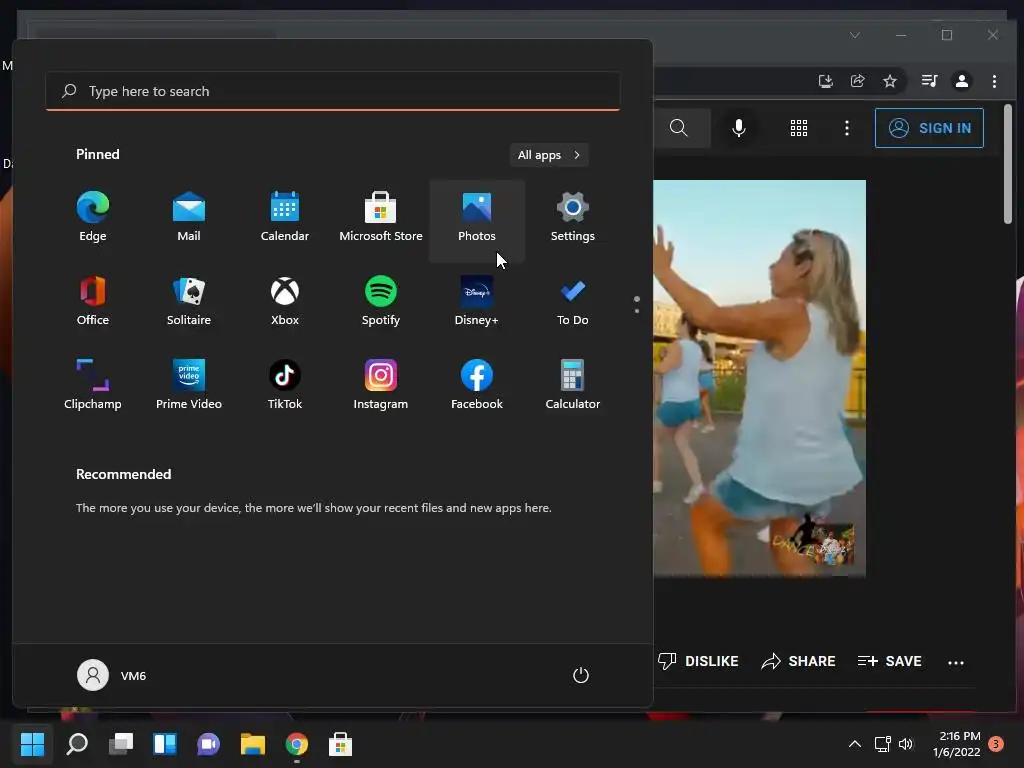
Task: Dislike the YouTube video
Action: pyautogui.click(x=698, y=662)
